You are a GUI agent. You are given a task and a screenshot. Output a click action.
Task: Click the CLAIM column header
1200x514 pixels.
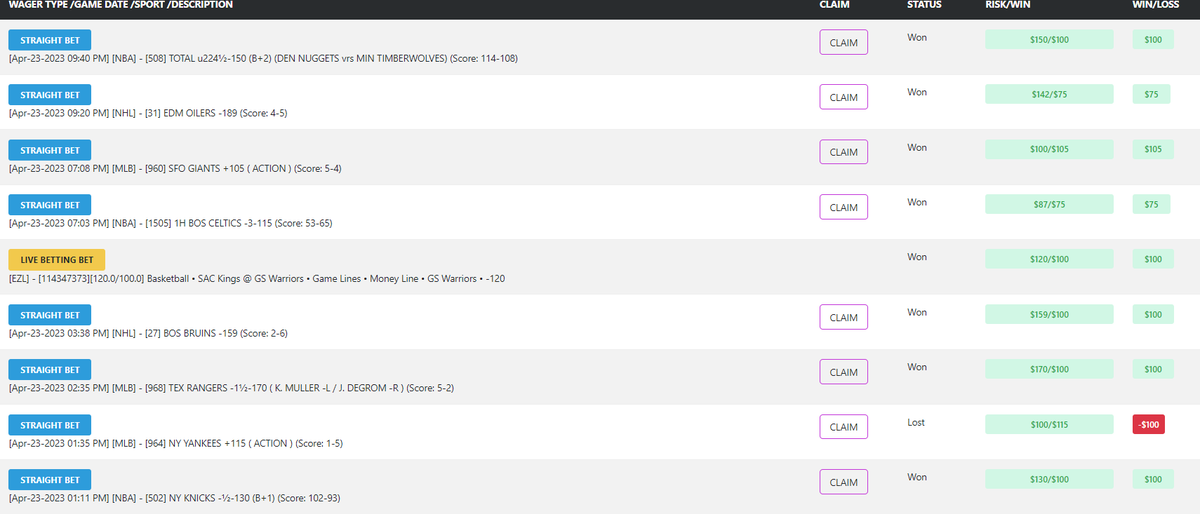pyautogui.click(x=834, y=5)
